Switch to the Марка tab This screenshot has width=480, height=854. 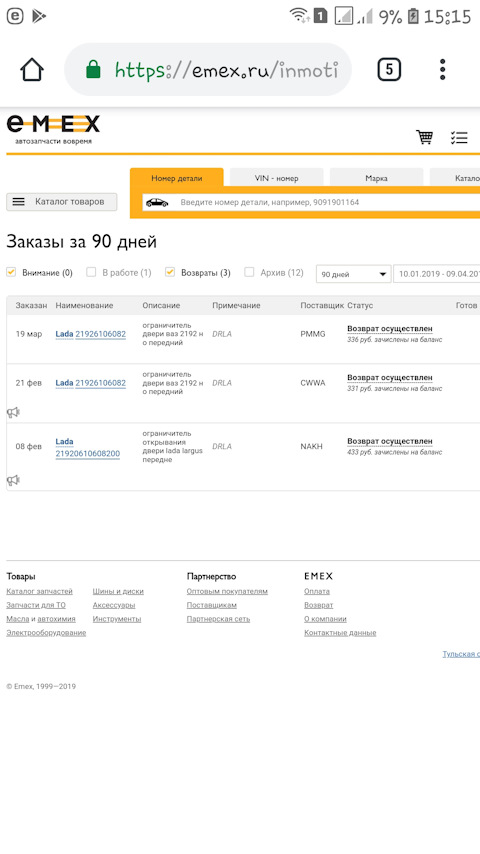pyautogui.click(x=376, y=178)
